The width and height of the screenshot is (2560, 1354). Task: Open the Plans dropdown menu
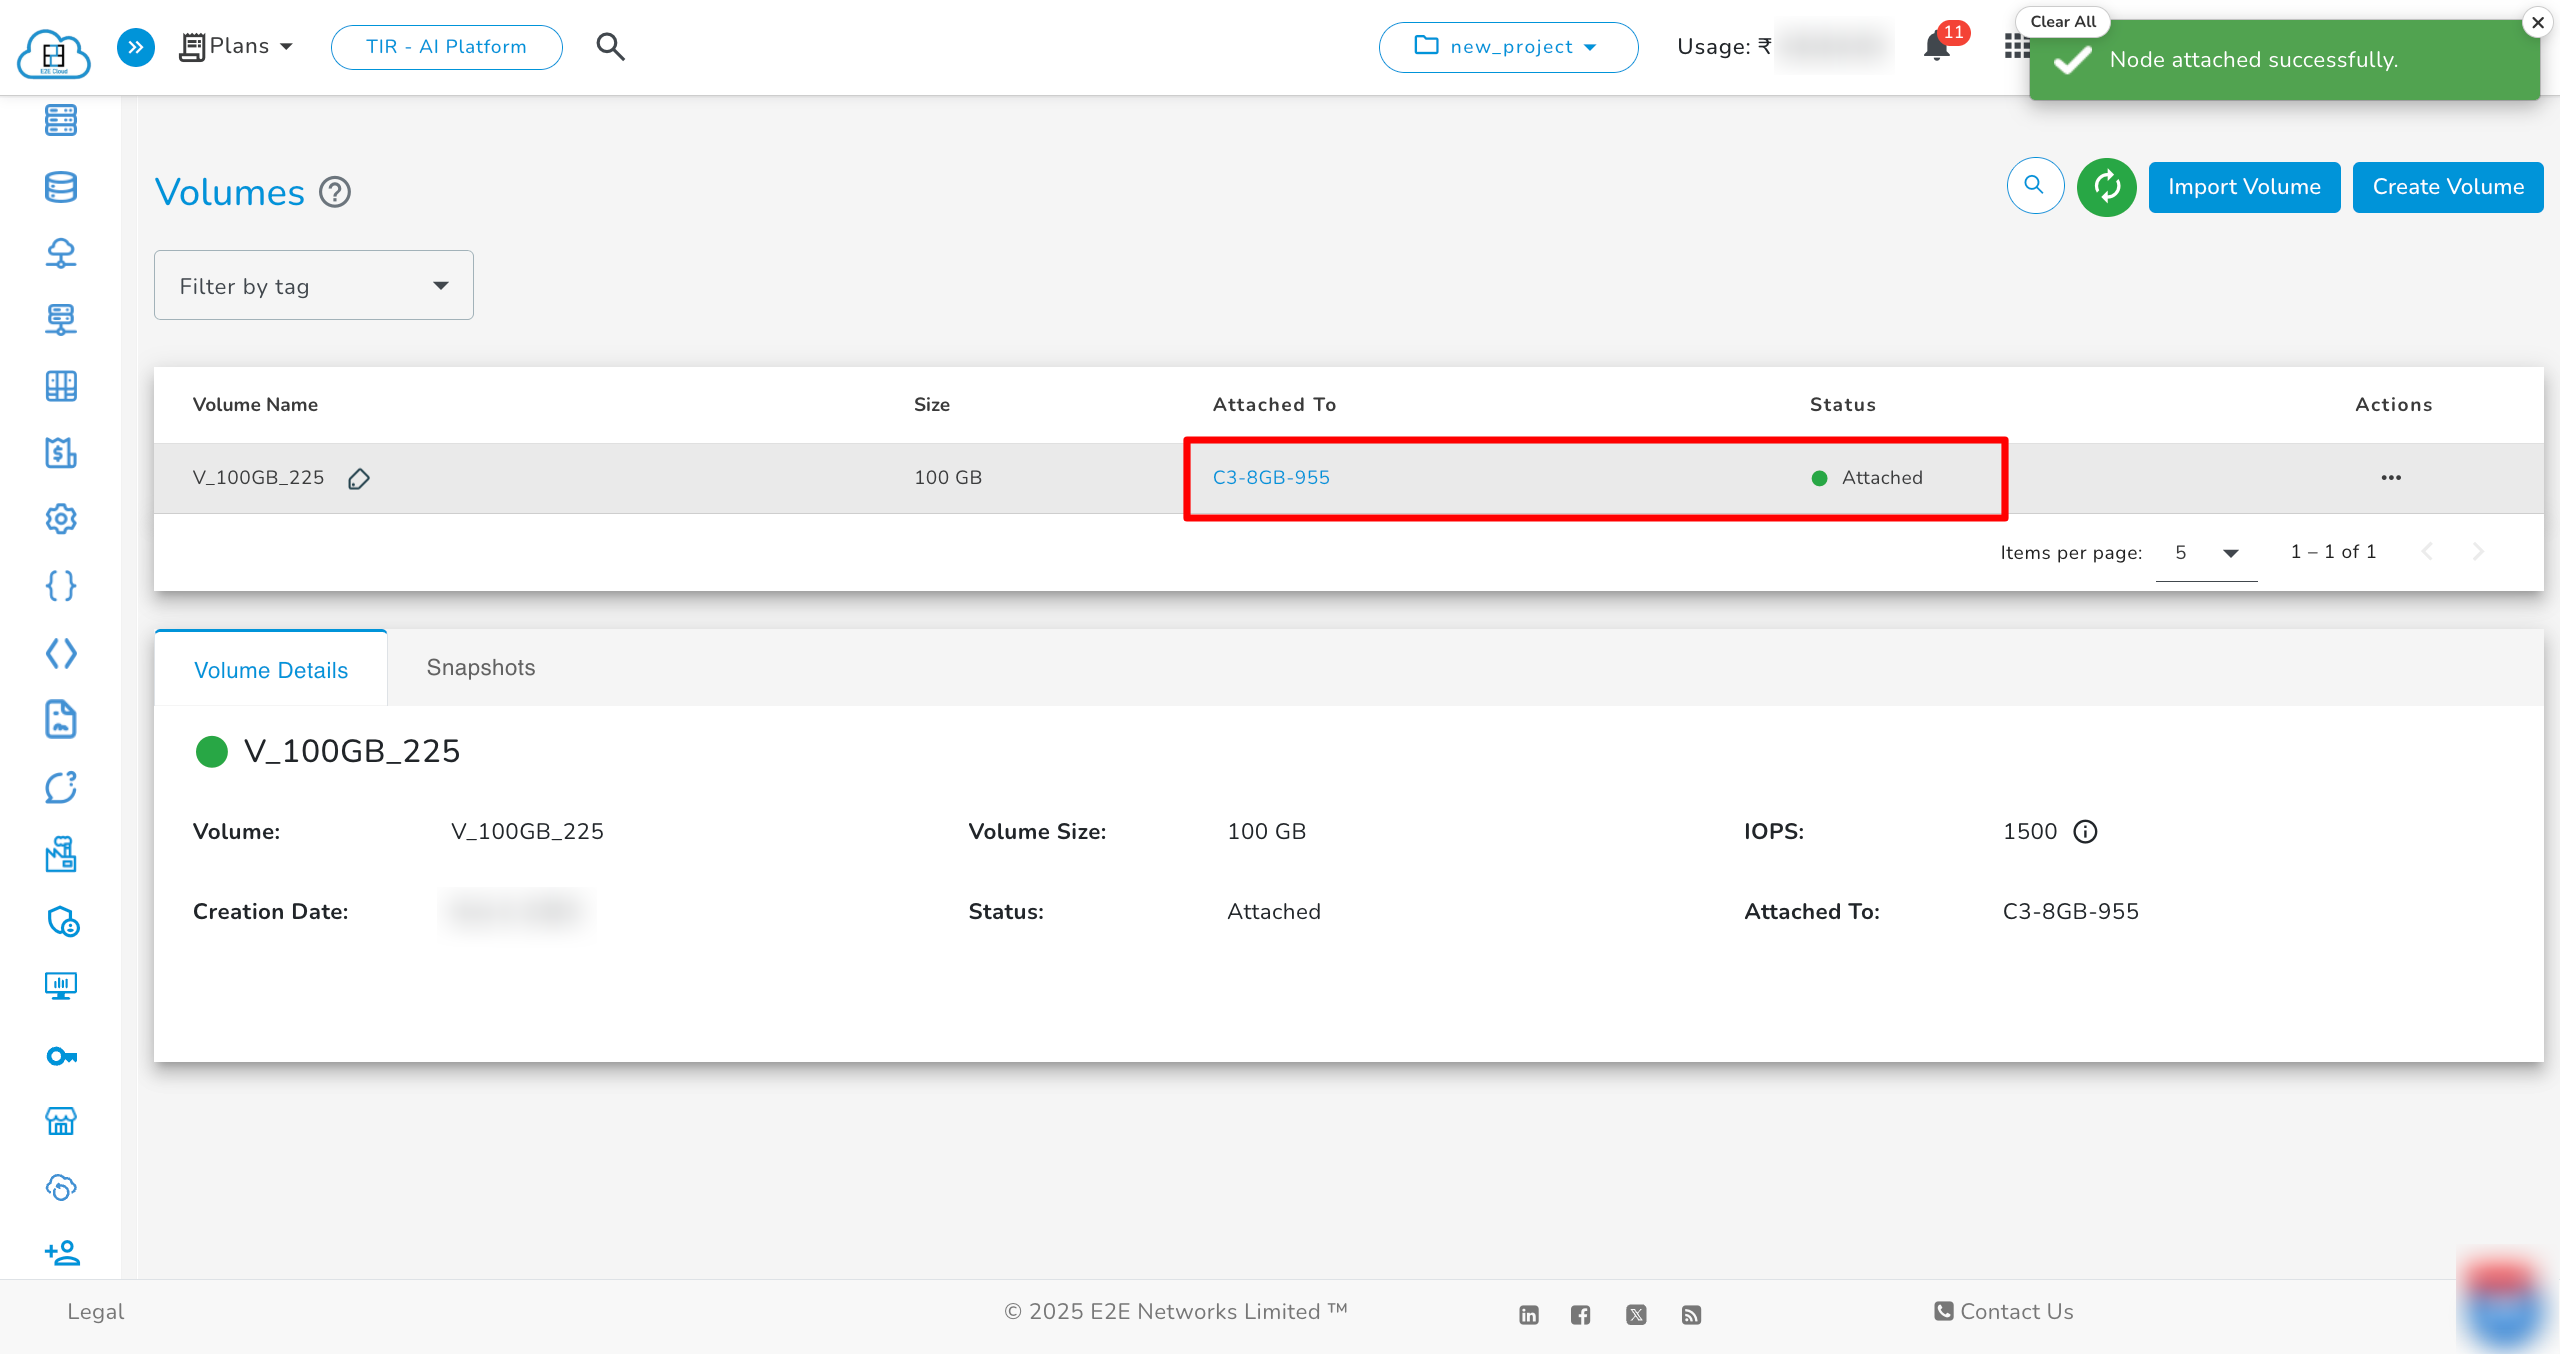238,47
